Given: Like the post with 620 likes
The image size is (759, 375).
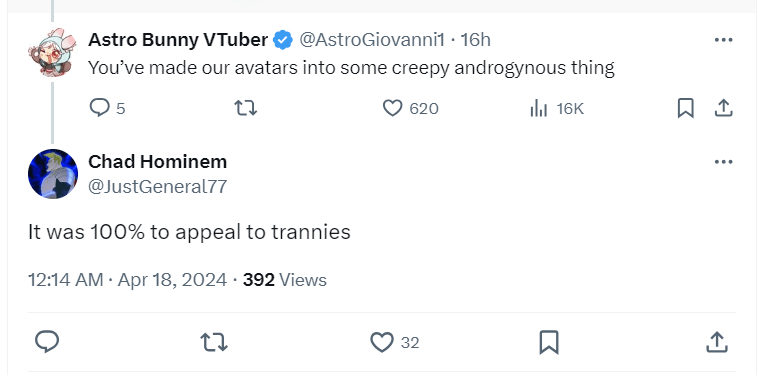Looking at the screenshot, I should (x=410, y=108).
